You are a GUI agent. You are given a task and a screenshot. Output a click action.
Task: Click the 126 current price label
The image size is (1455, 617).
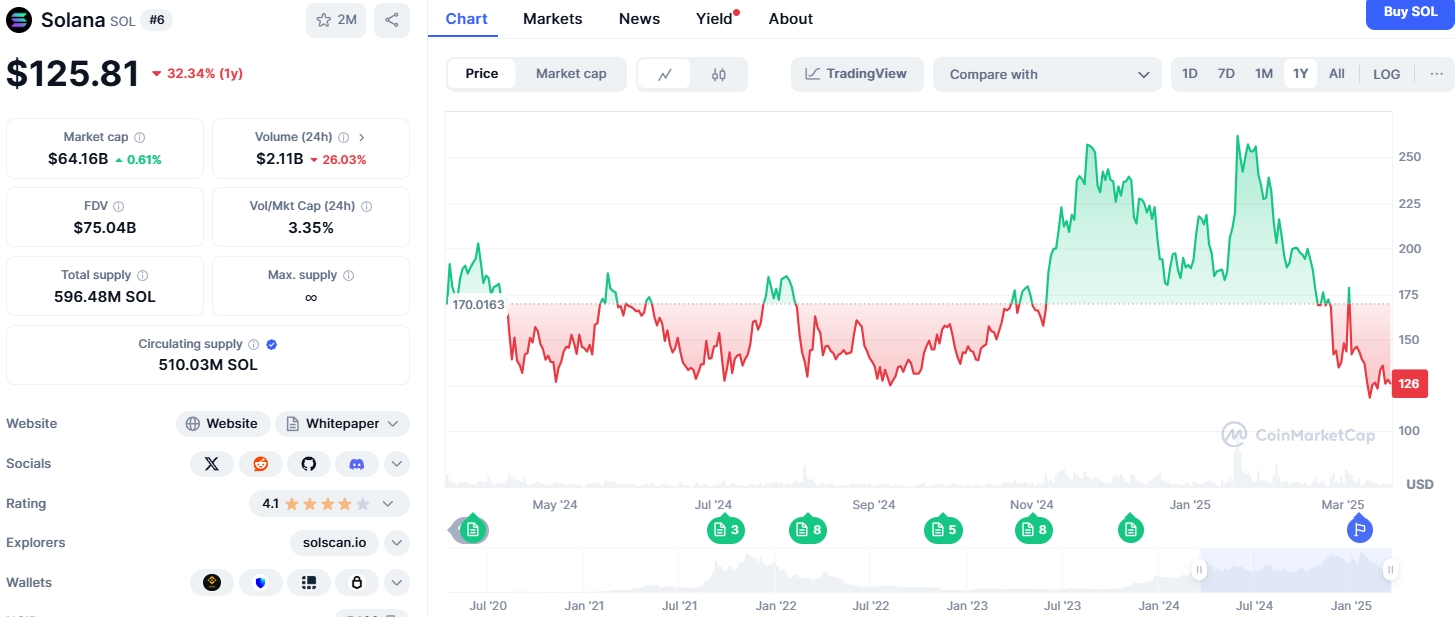(1409, 384)
